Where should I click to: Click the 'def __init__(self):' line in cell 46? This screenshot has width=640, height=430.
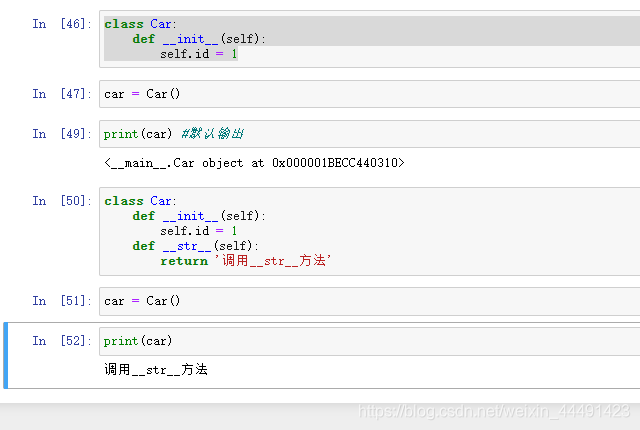199,39
